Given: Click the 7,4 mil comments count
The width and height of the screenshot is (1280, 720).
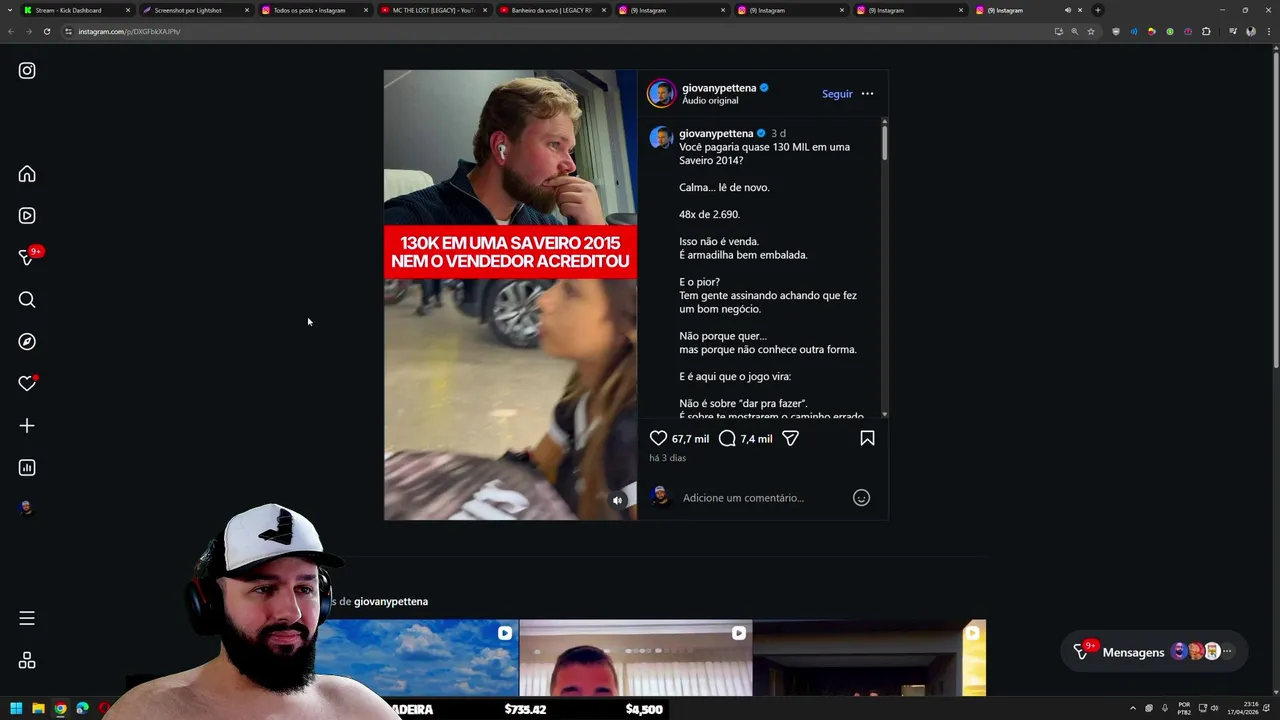Looking at the screenshot, I should tap(756, 439).
